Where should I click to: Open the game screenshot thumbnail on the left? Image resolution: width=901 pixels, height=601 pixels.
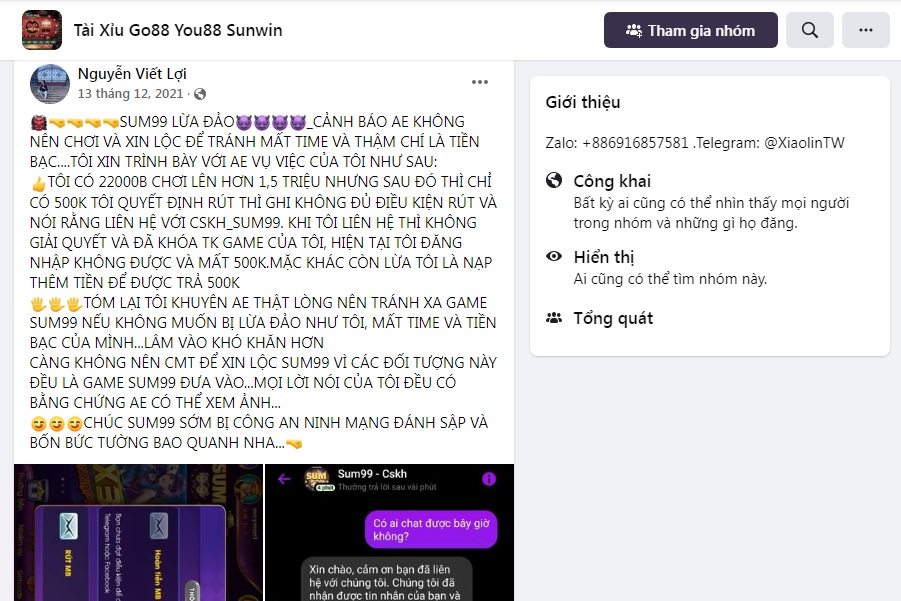pos(138,533)
